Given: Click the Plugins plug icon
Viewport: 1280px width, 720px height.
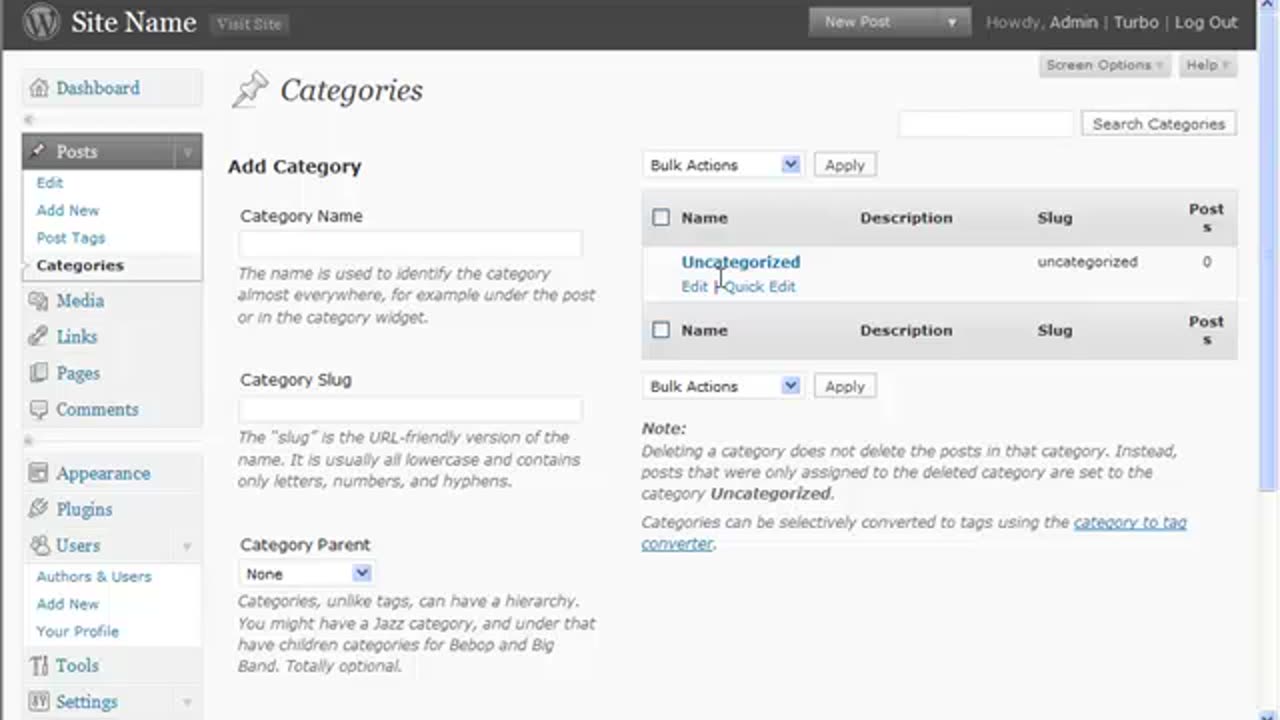Looking at the screenshot, I should click(39, 509).
